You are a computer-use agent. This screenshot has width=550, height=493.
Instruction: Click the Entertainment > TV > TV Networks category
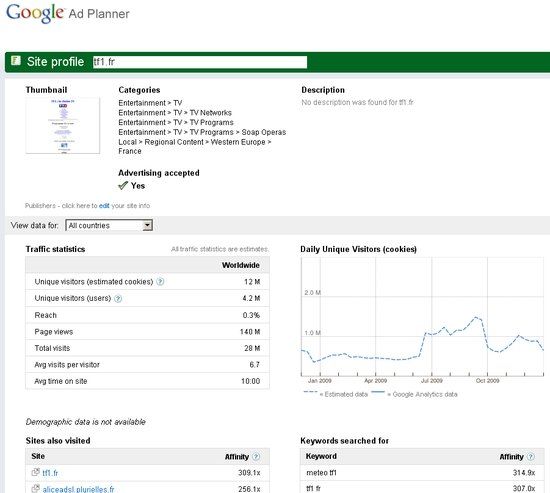click(x=175, y=113)
